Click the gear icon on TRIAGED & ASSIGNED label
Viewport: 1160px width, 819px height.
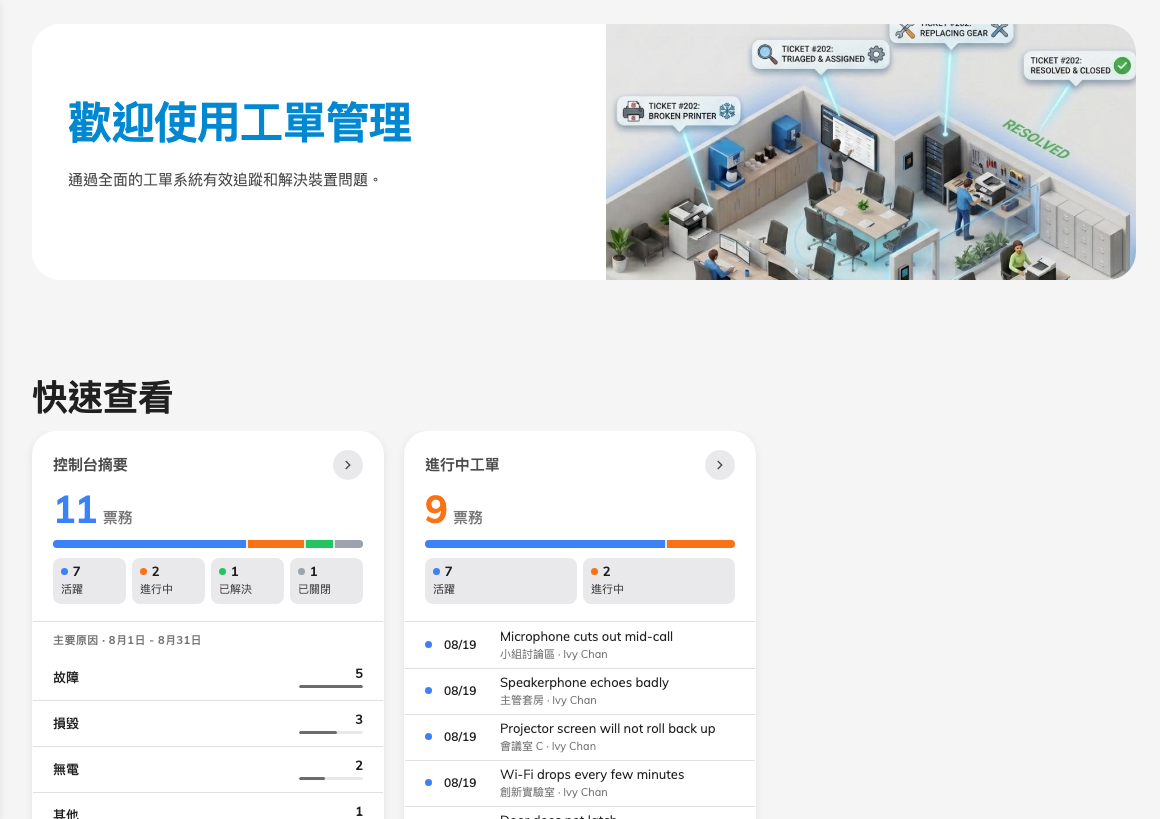[877, 54]
